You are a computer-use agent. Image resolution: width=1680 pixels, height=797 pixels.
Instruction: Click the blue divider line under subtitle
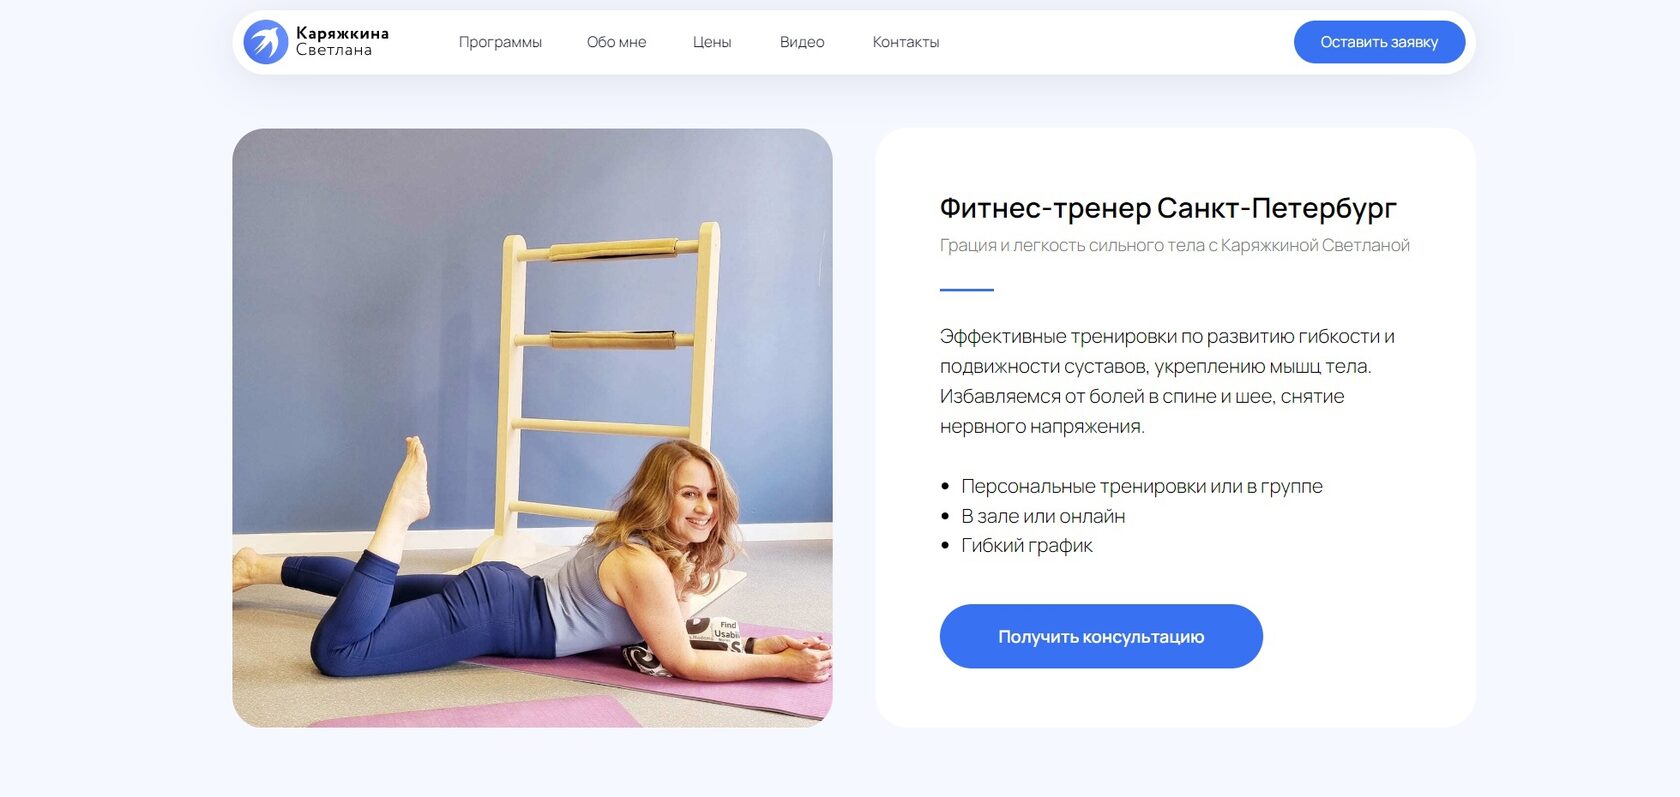tap(967, 290)
